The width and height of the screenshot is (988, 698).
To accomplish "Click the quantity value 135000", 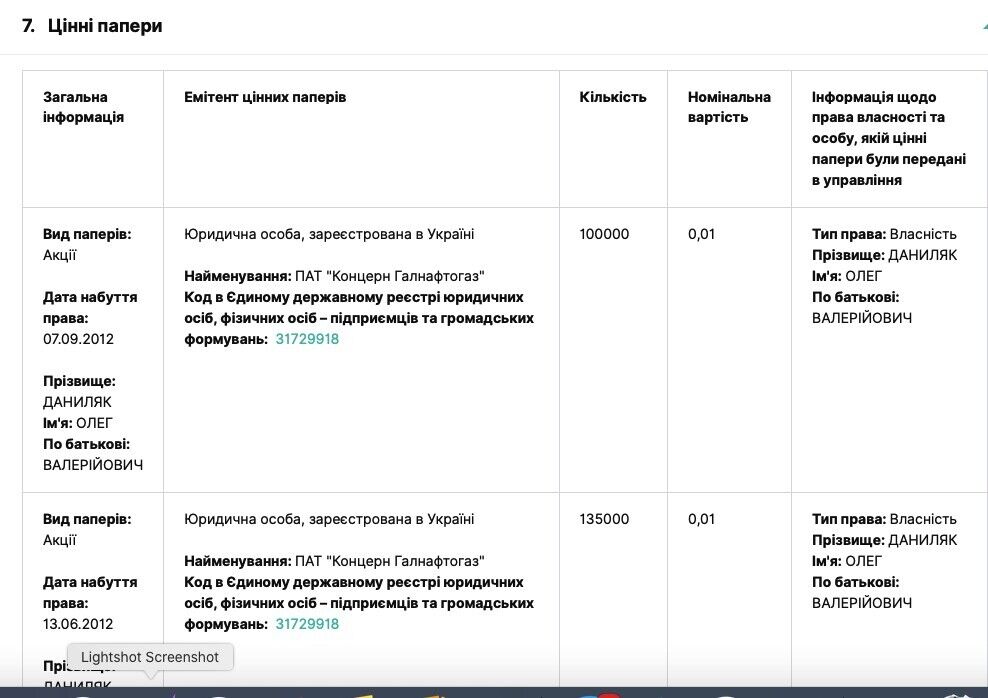I will pos(604,519).
